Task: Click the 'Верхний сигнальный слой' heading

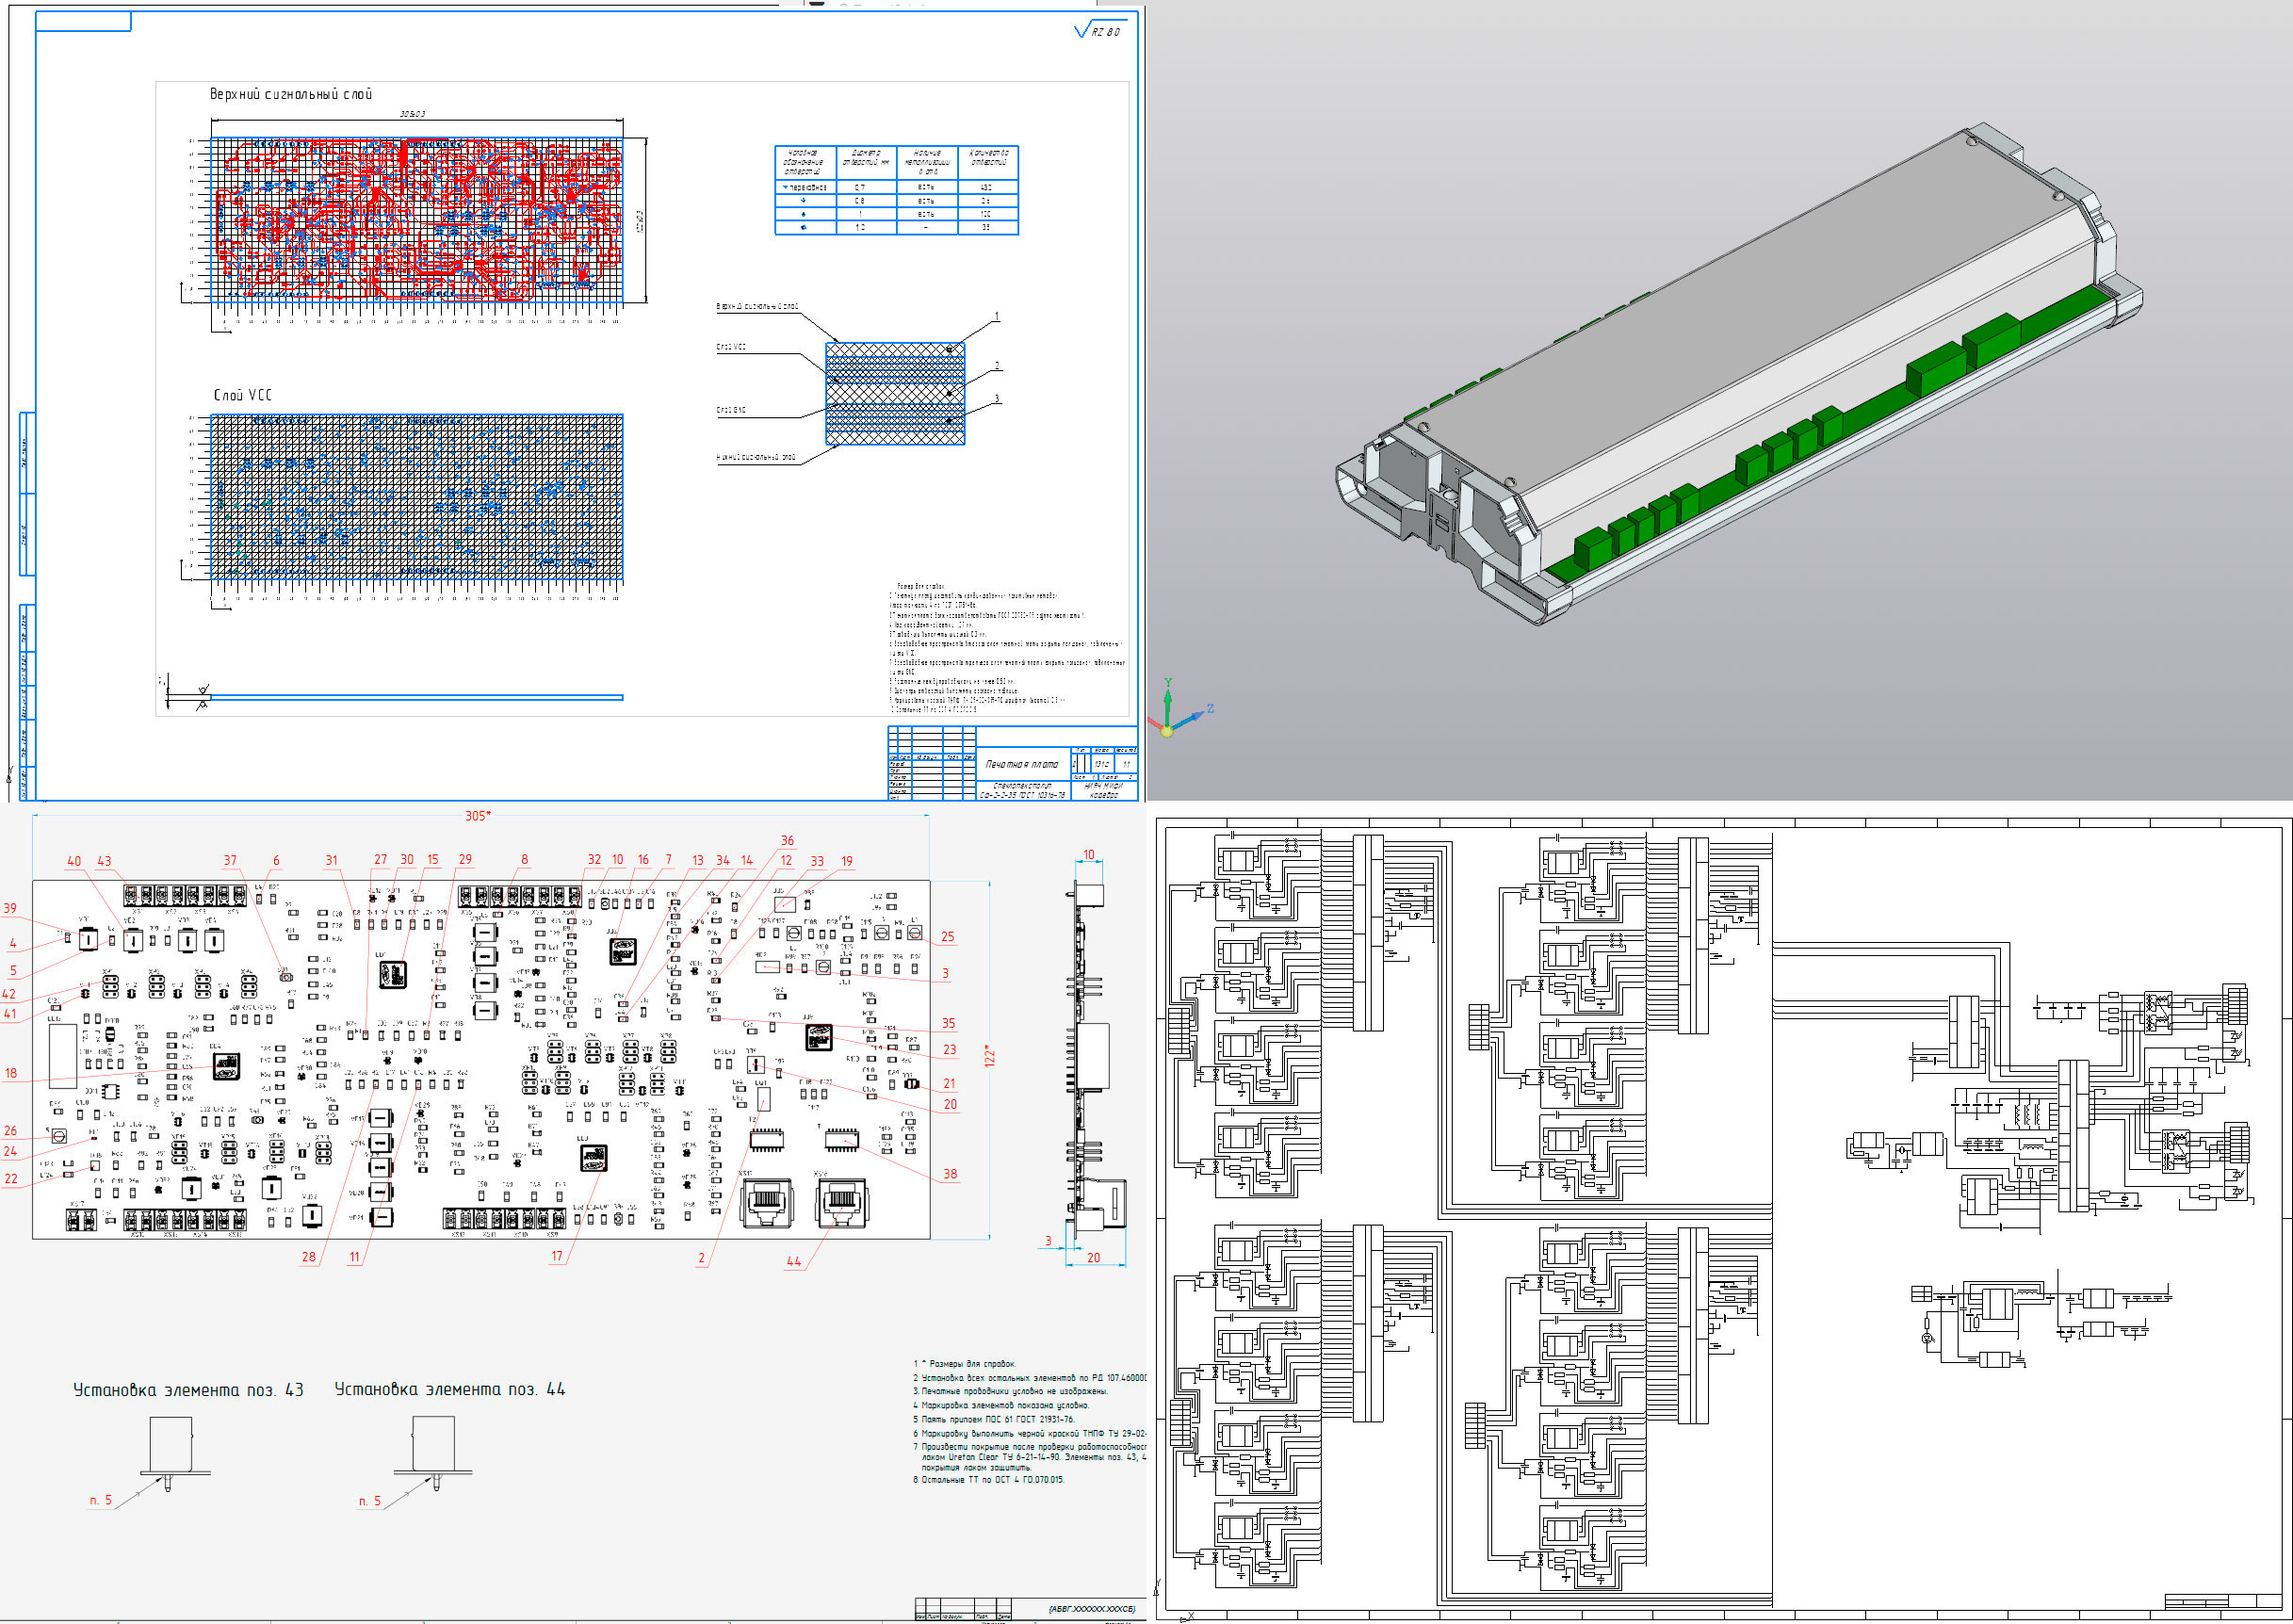Action: tap(291, 94)
